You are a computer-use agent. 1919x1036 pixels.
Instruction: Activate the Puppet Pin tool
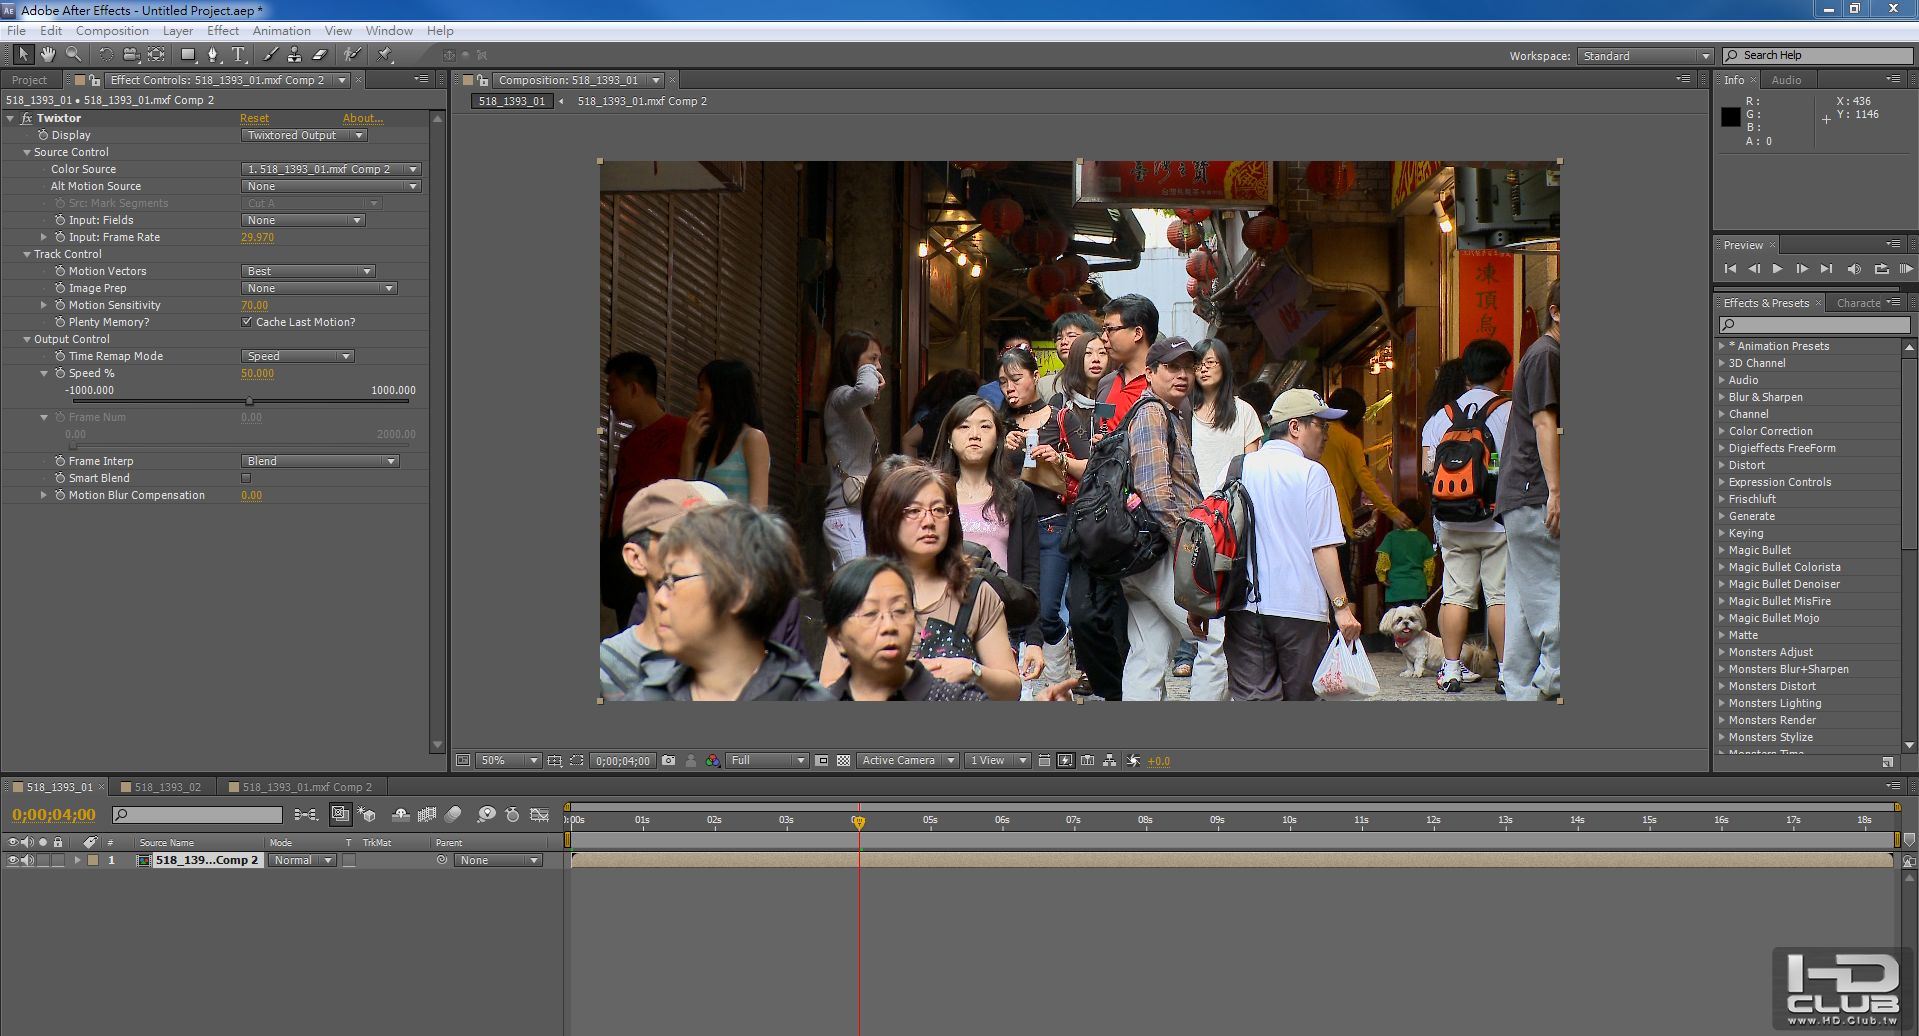coord(385,55)
